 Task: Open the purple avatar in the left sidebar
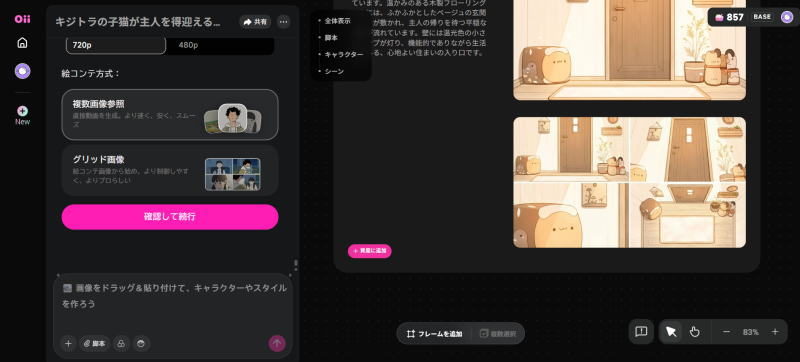point(22,71)
